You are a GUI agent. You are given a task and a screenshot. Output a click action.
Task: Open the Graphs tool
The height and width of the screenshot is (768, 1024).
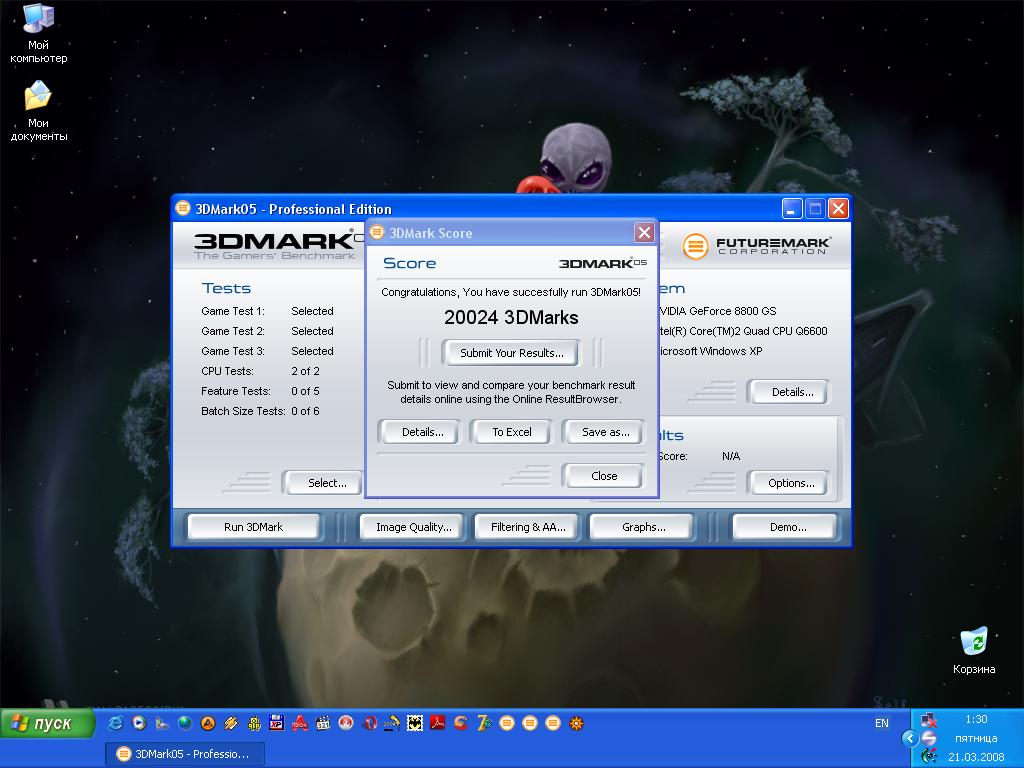pos(643,527)
